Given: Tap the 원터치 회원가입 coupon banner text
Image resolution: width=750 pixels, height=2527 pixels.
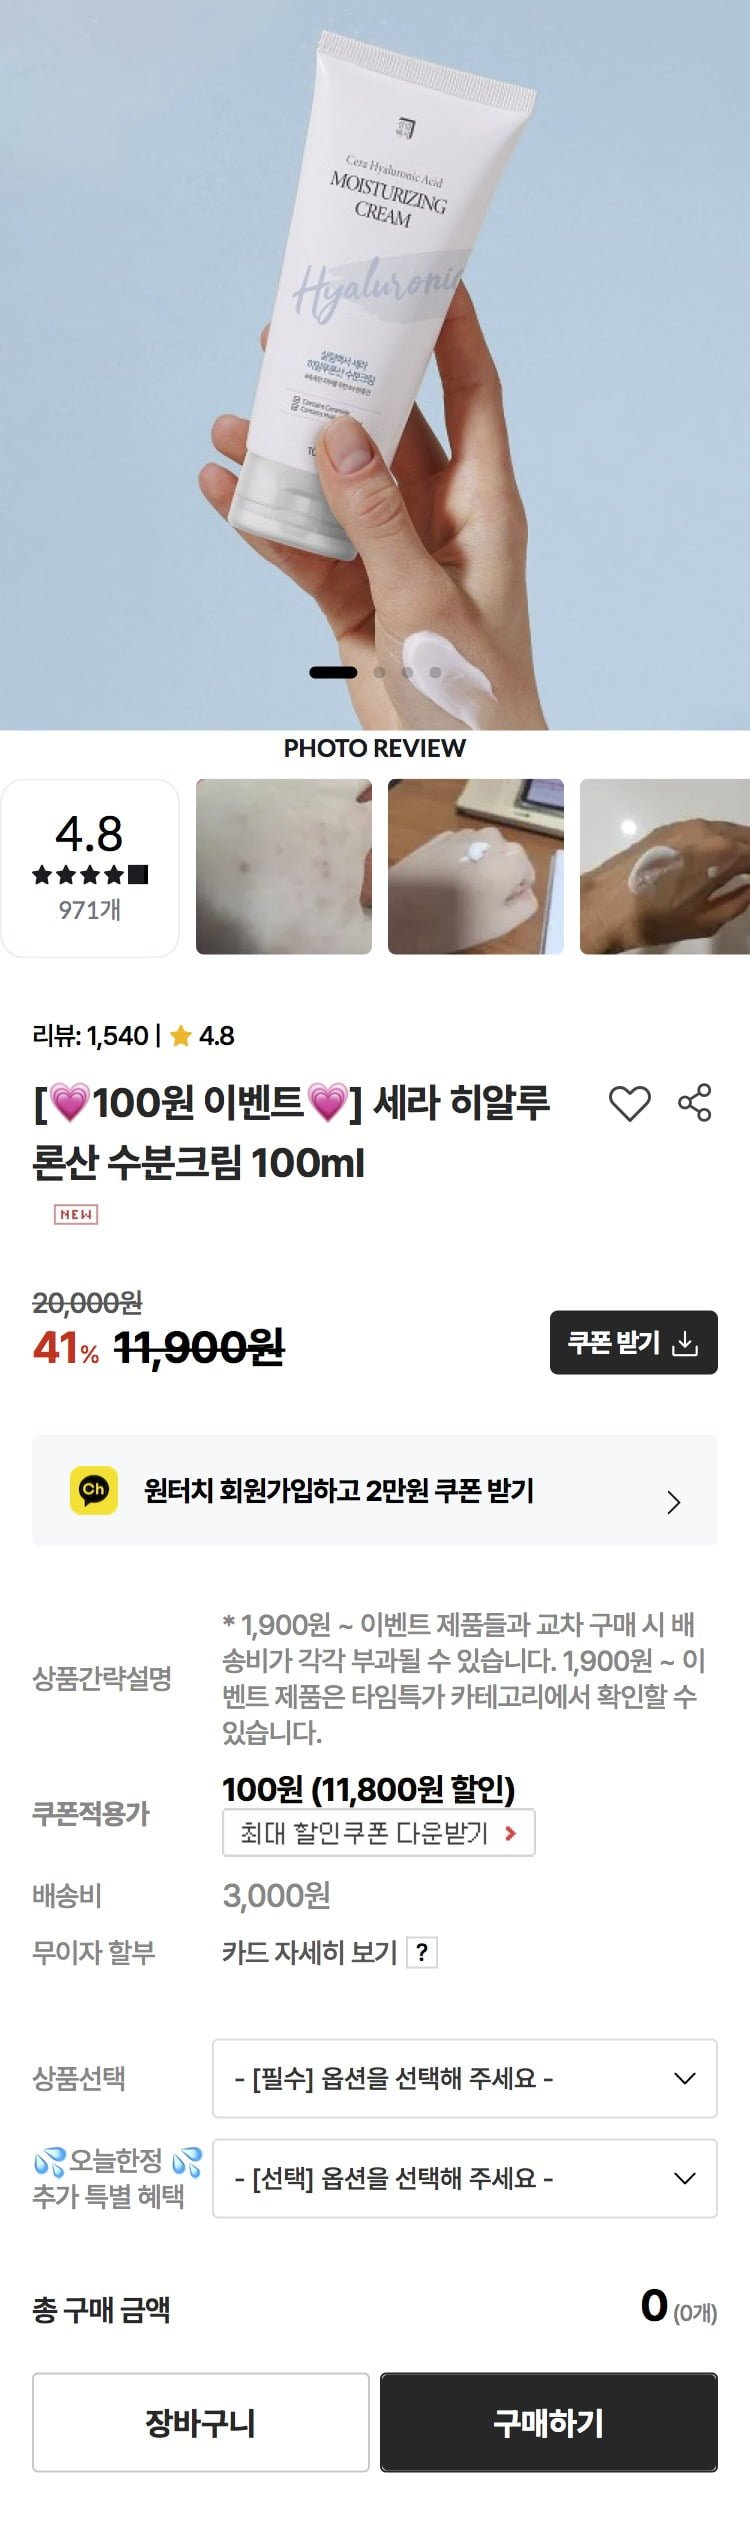Looking at the screenshot, I should click(x=339, y=1491).
